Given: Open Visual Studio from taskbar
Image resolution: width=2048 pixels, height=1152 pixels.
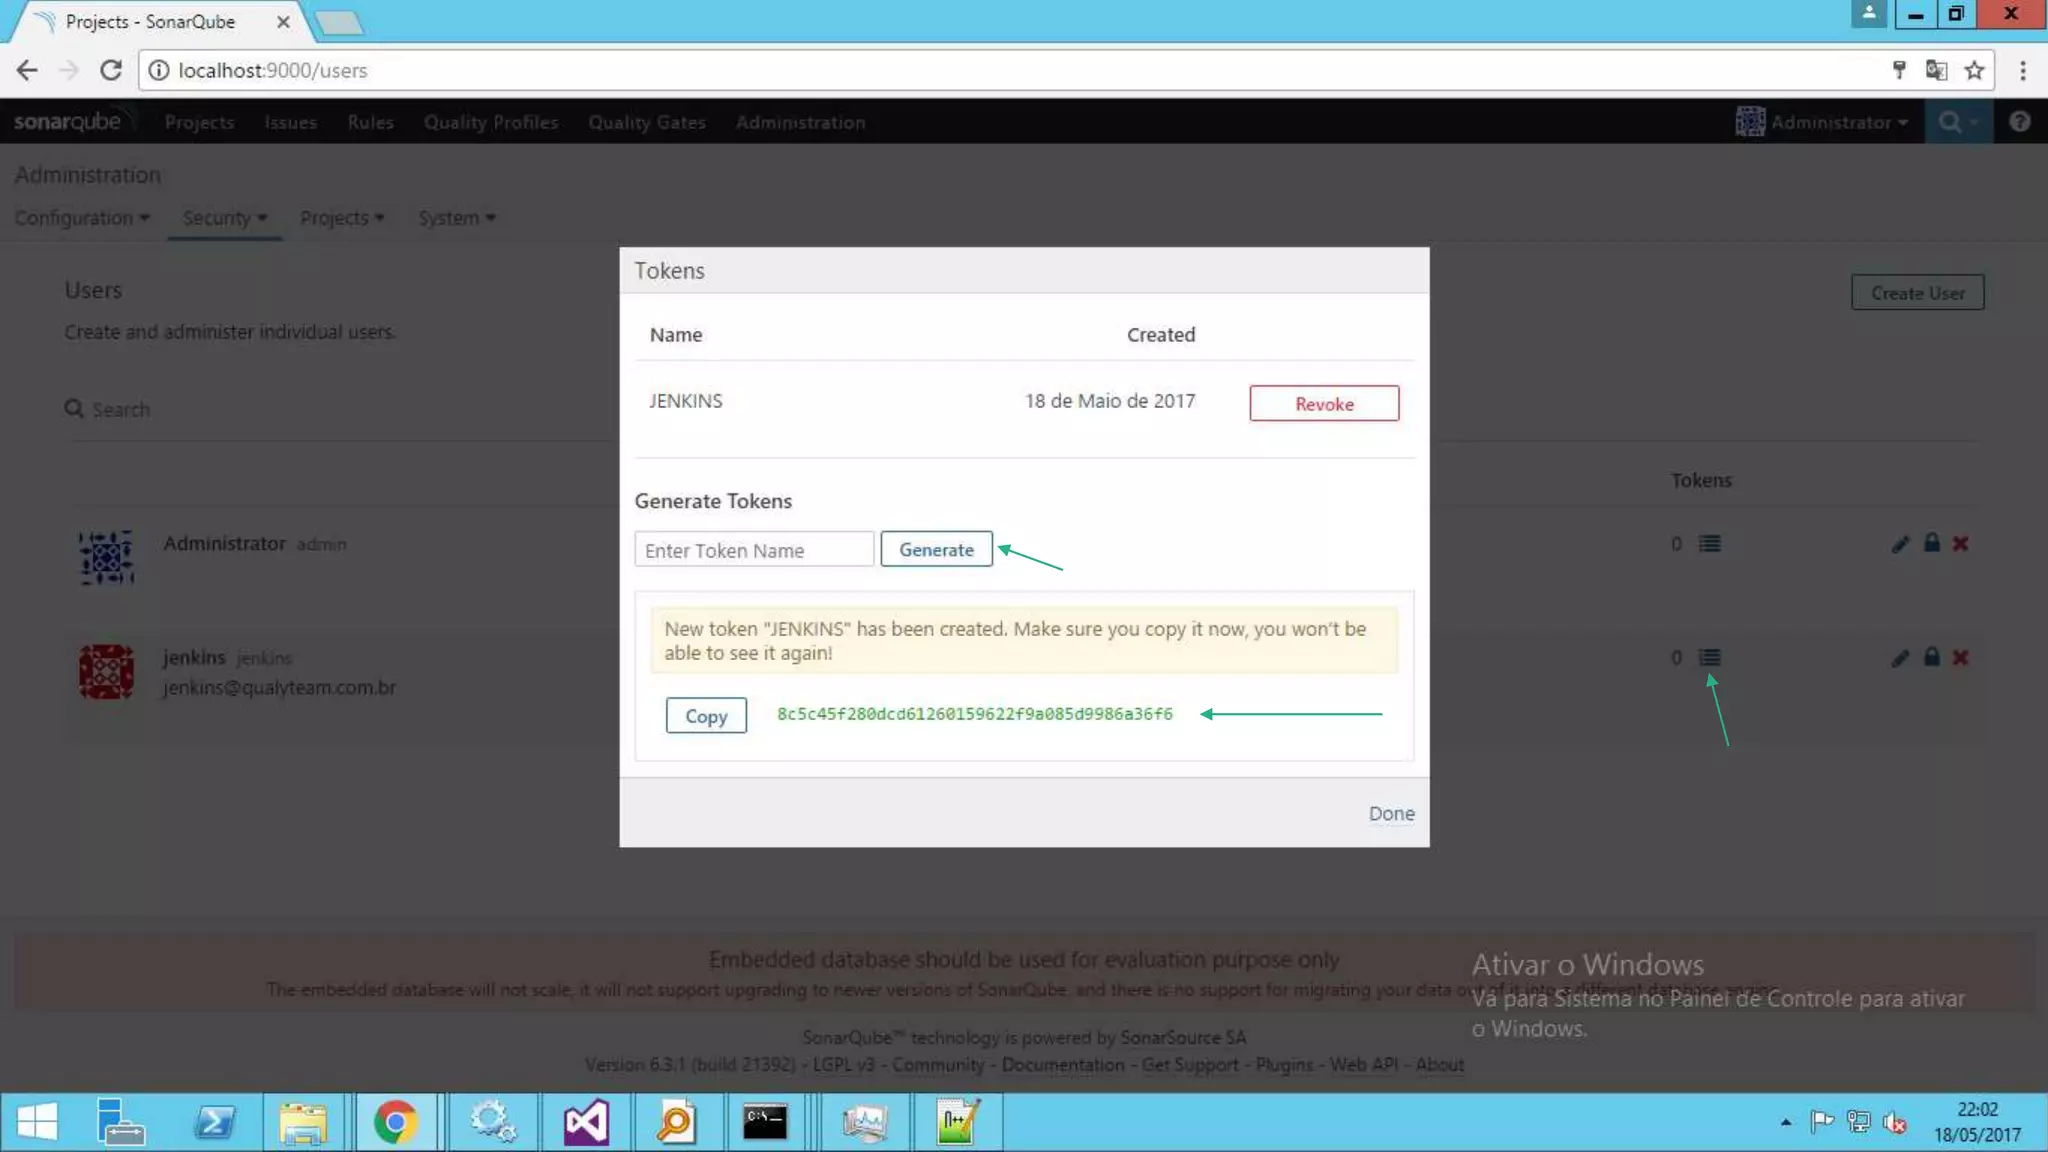Looking at the screenshot, I should 586,1122.
